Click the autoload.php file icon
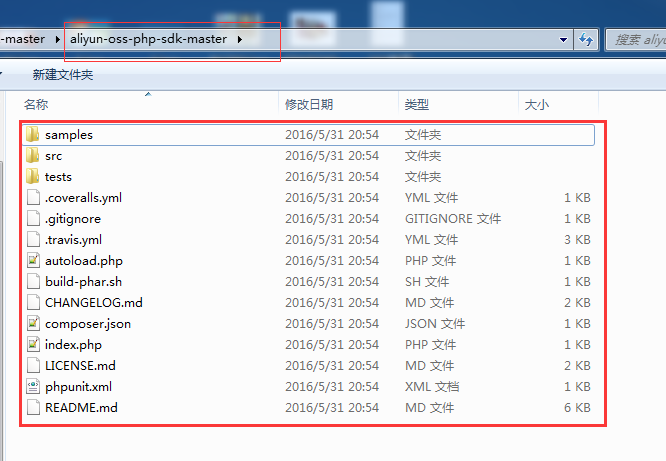Screen dimensions: 666x461 pyautogui.click(x=33, y=260)
